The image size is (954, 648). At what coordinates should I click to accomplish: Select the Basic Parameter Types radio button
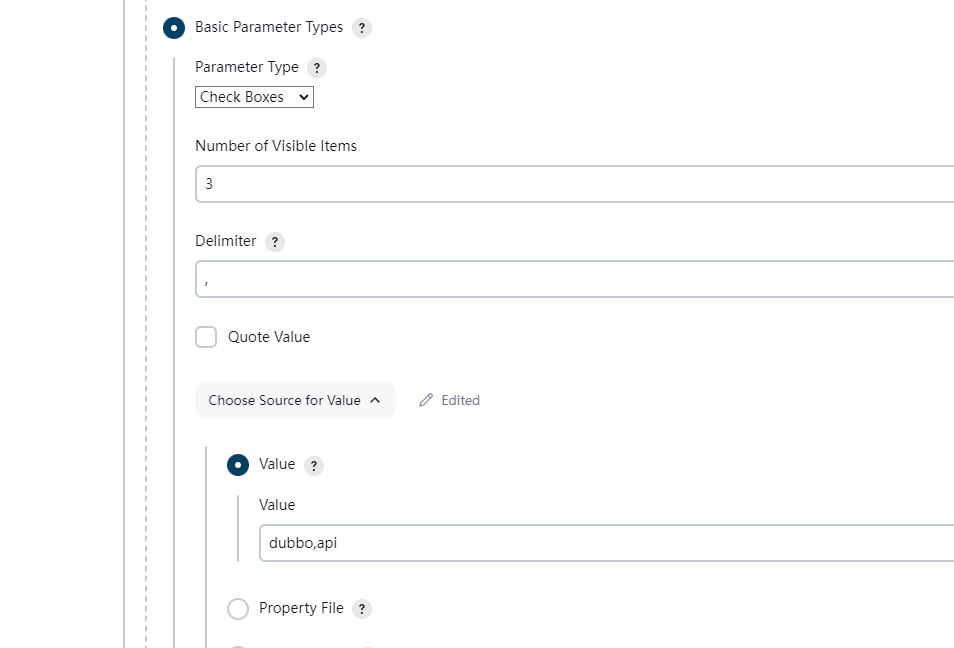tap(174, 28)
